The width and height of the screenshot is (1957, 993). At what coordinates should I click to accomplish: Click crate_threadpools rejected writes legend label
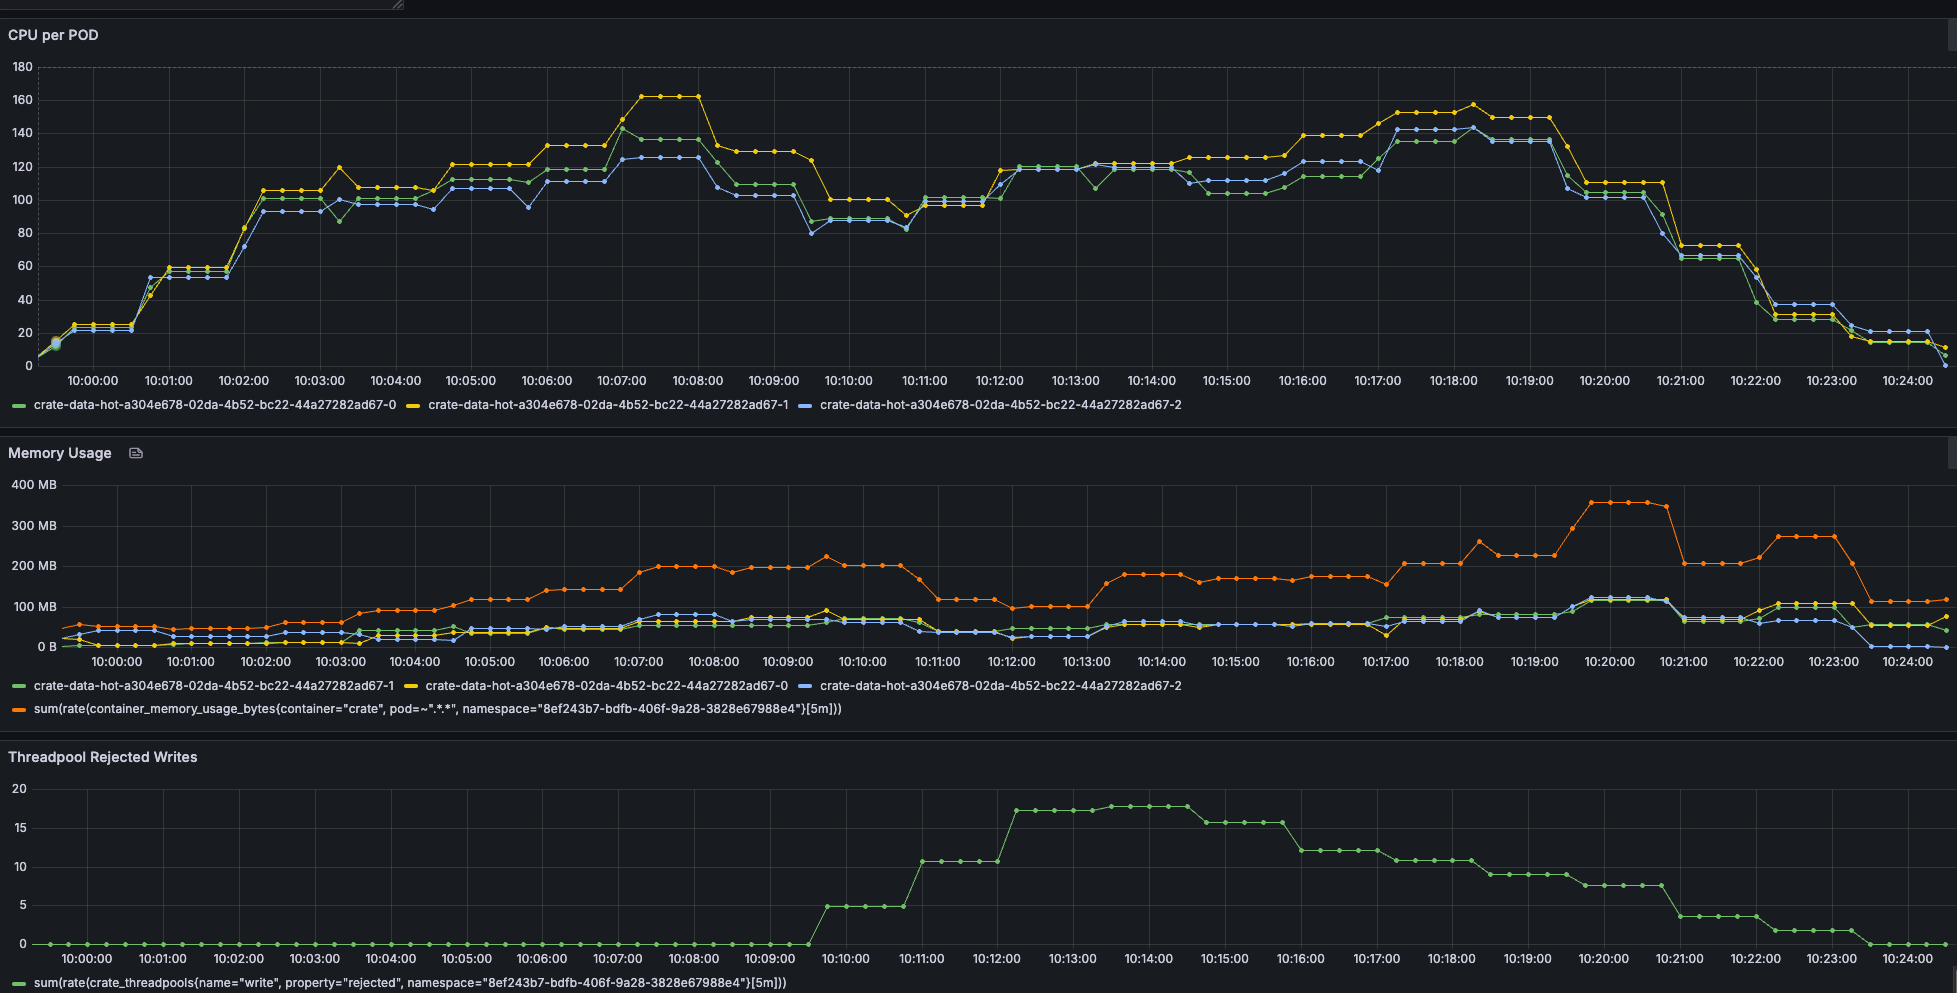[410, 983]
